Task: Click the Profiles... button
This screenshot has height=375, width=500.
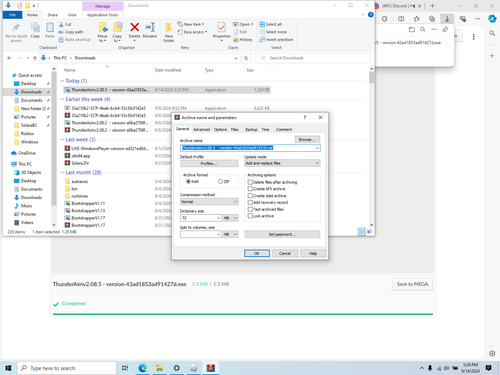Action: pos(209,163)
